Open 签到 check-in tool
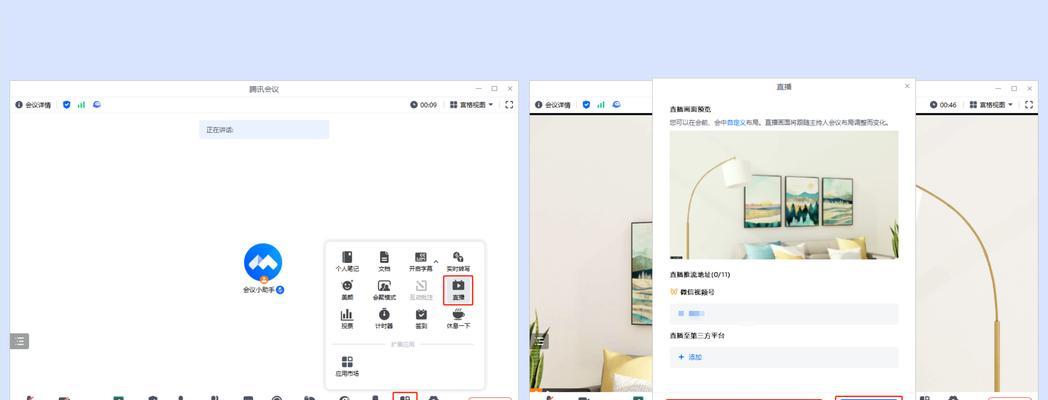Viewport: 1048px width, 400px height. [x=420, y=319]
